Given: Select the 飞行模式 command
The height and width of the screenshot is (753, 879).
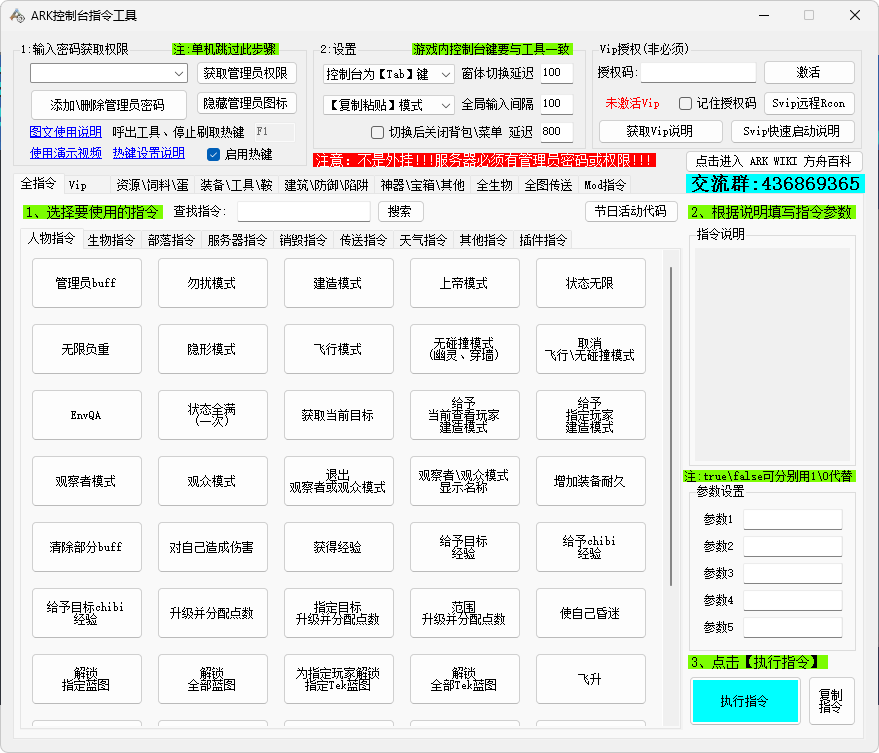Looking at the screenshot, I should (339, 349).
